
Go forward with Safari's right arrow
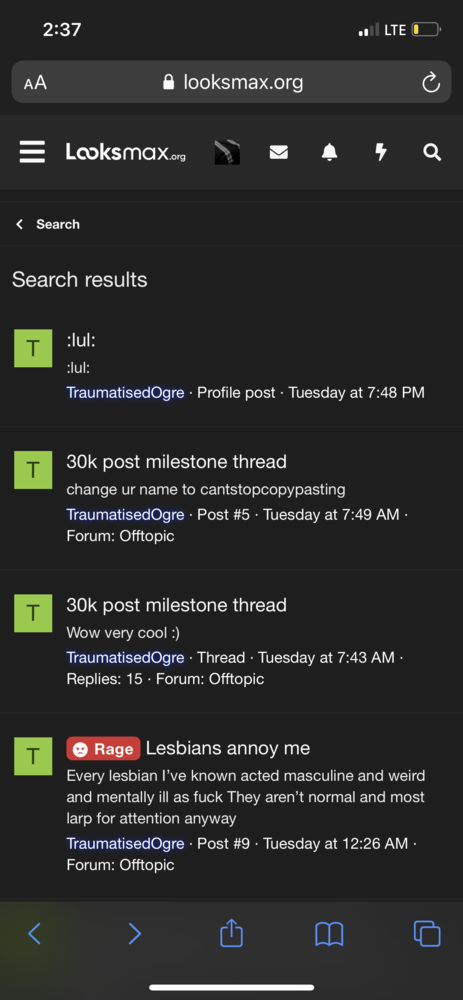point(134,934)
